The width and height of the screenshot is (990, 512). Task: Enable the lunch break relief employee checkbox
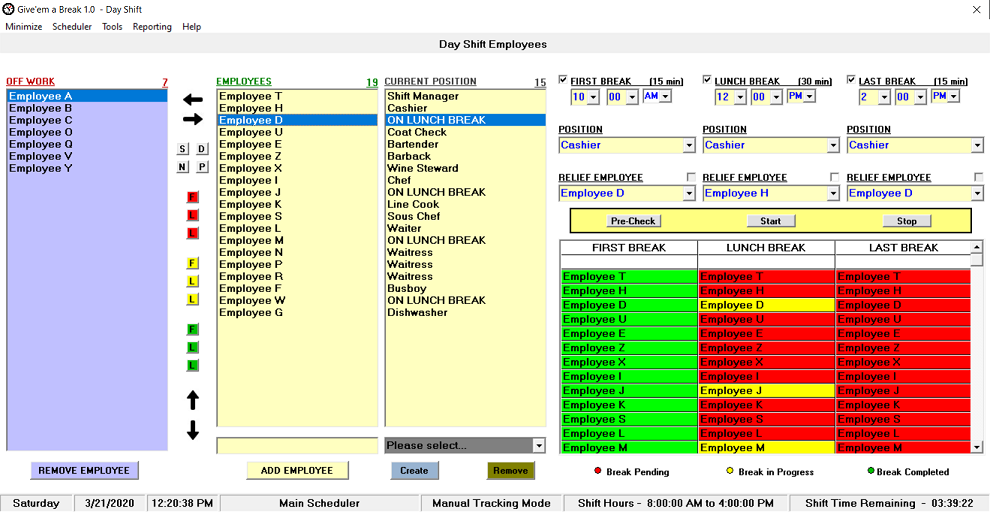(836, 177)
